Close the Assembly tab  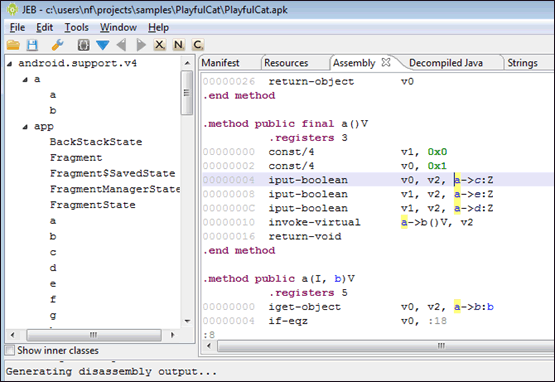tap(386, 62)
